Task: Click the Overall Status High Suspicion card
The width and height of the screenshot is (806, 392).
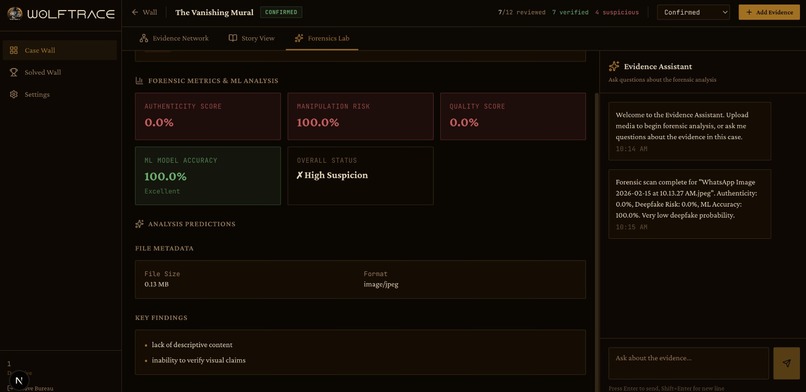Action: (360, 176)
